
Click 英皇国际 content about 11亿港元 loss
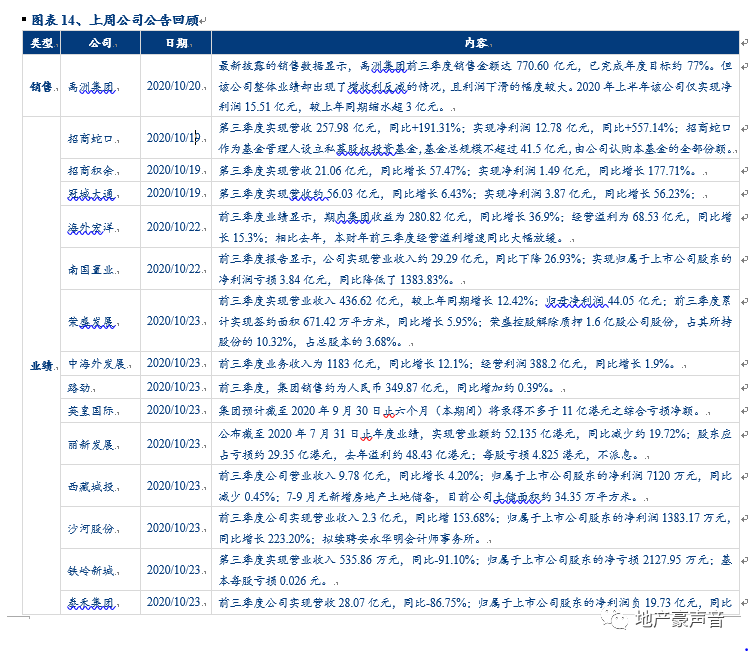[x=461, y=411]
